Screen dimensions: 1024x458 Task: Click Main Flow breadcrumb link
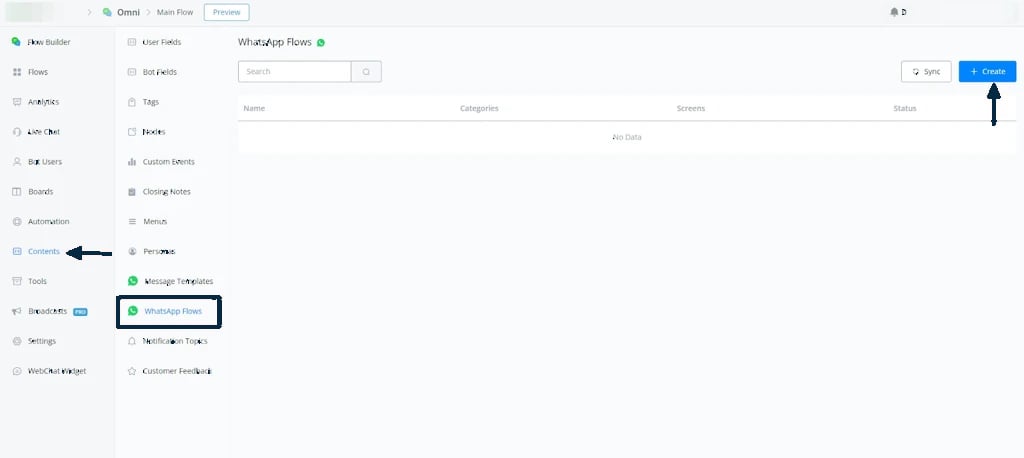click(x=175, y=12)
